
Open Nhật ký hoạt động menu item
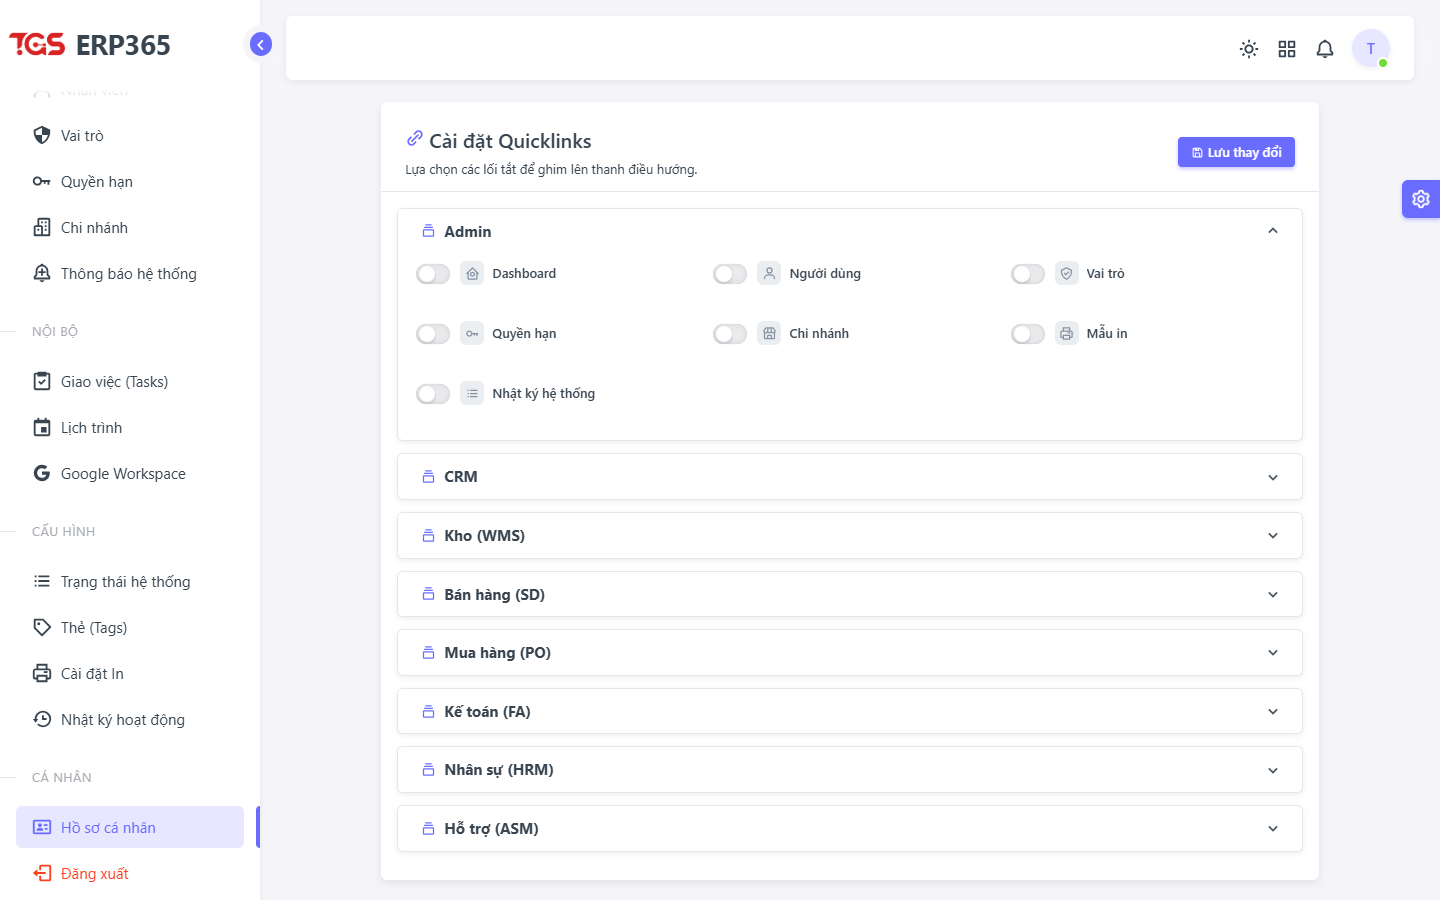[130, 719]
